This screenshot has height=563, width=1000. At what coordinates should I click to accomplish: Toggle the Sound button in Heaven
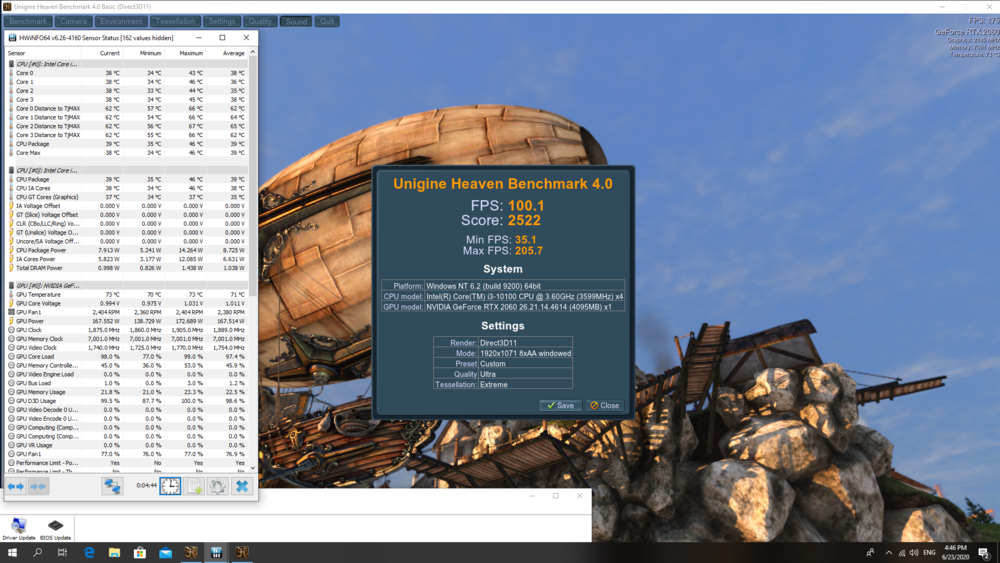coord(296,21)
